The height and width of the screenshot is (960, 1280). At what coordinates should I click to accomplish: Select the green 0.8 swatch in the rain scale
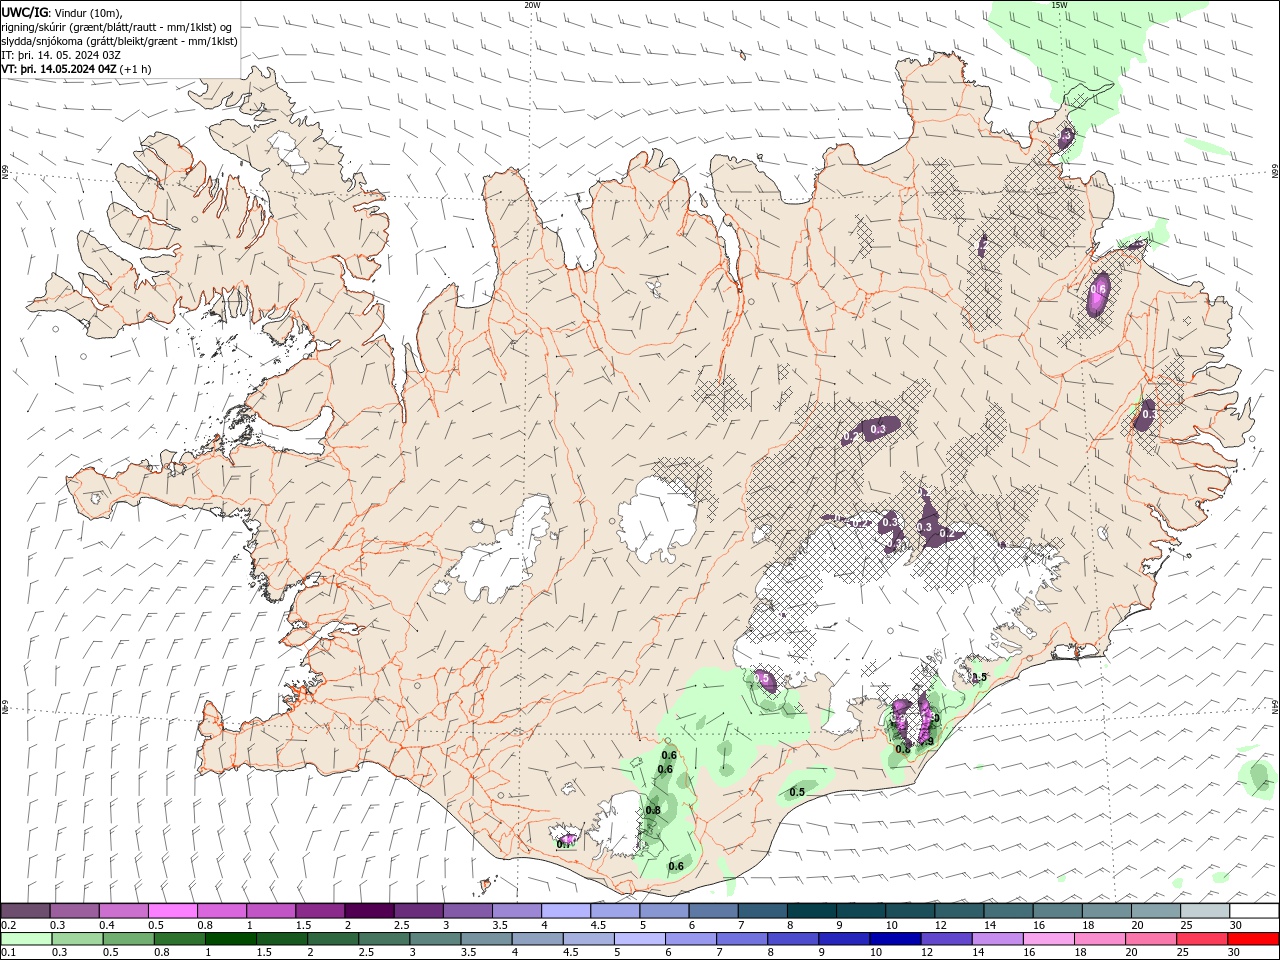point(179,939)
